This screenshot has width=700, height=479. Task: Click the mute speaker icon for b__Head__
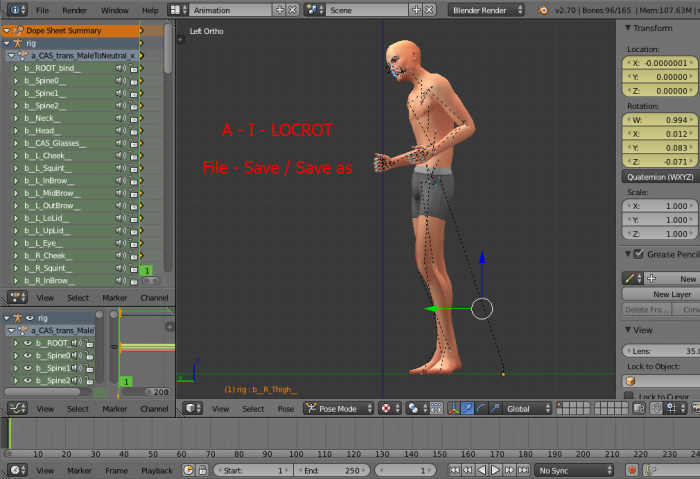click(x=120, y=131)
